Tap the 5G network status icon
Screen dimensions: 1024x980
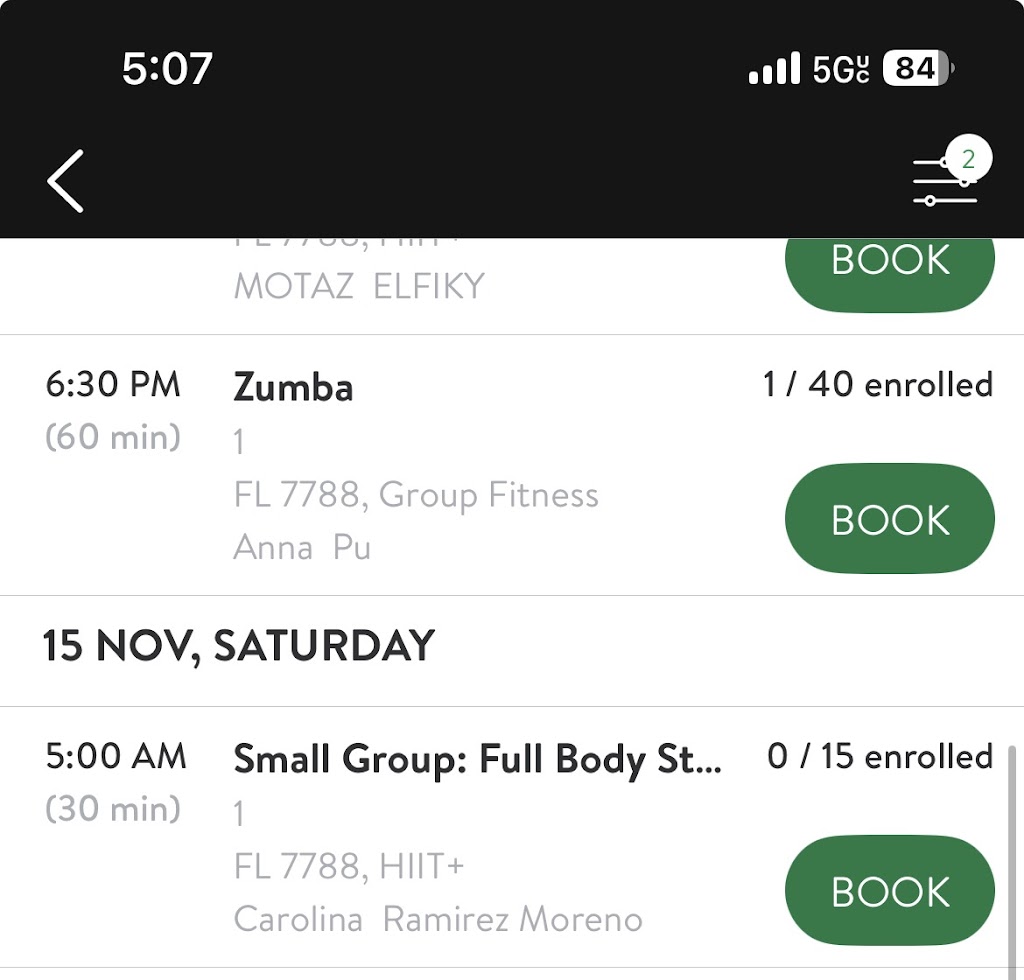tap(841, 69)
